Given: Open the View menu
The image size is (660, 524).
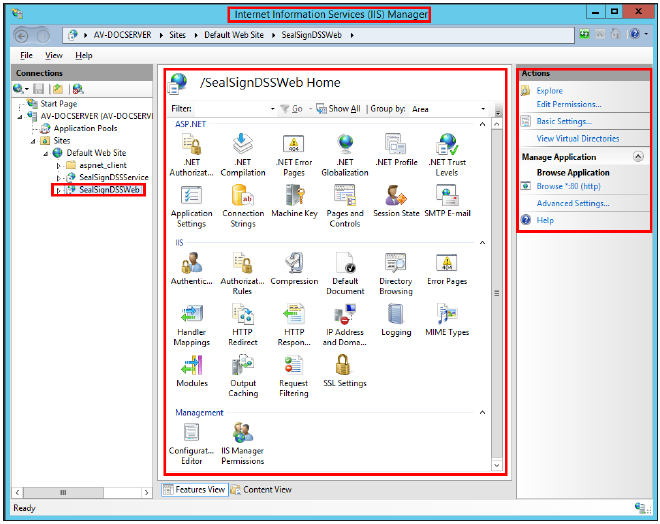Looking at the screenshot, I should coord(53,55).
